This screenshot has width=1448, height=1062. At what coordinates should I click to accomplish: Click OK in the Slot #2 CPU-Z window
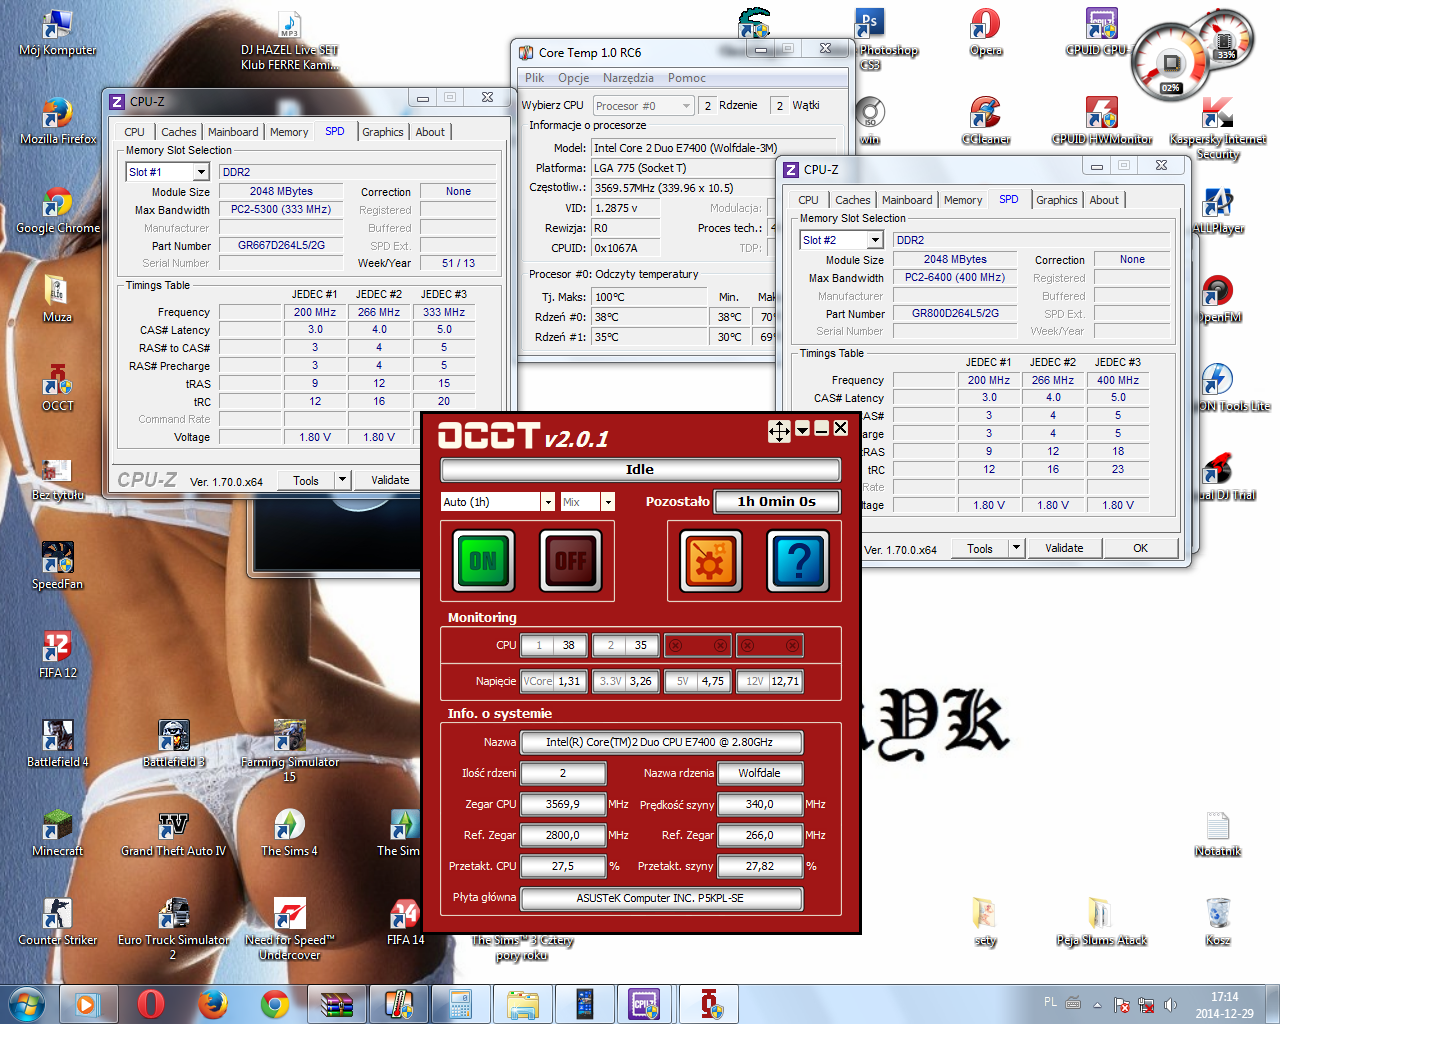[1140, 548]
